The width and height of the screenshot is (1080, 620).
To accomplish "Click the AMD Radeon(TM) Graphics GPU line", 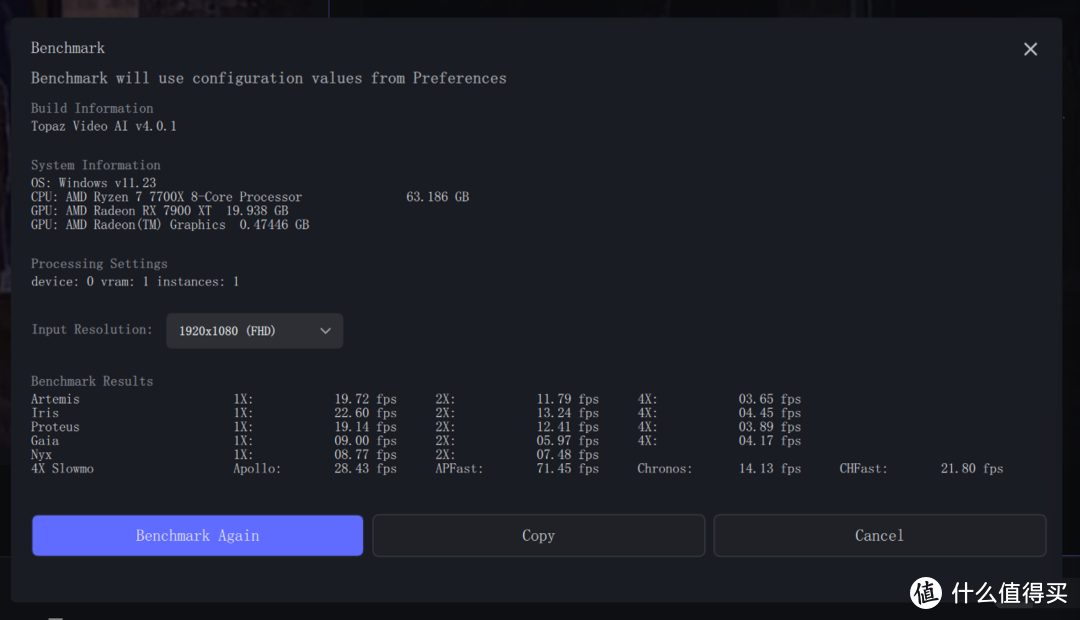I will 170,225.
